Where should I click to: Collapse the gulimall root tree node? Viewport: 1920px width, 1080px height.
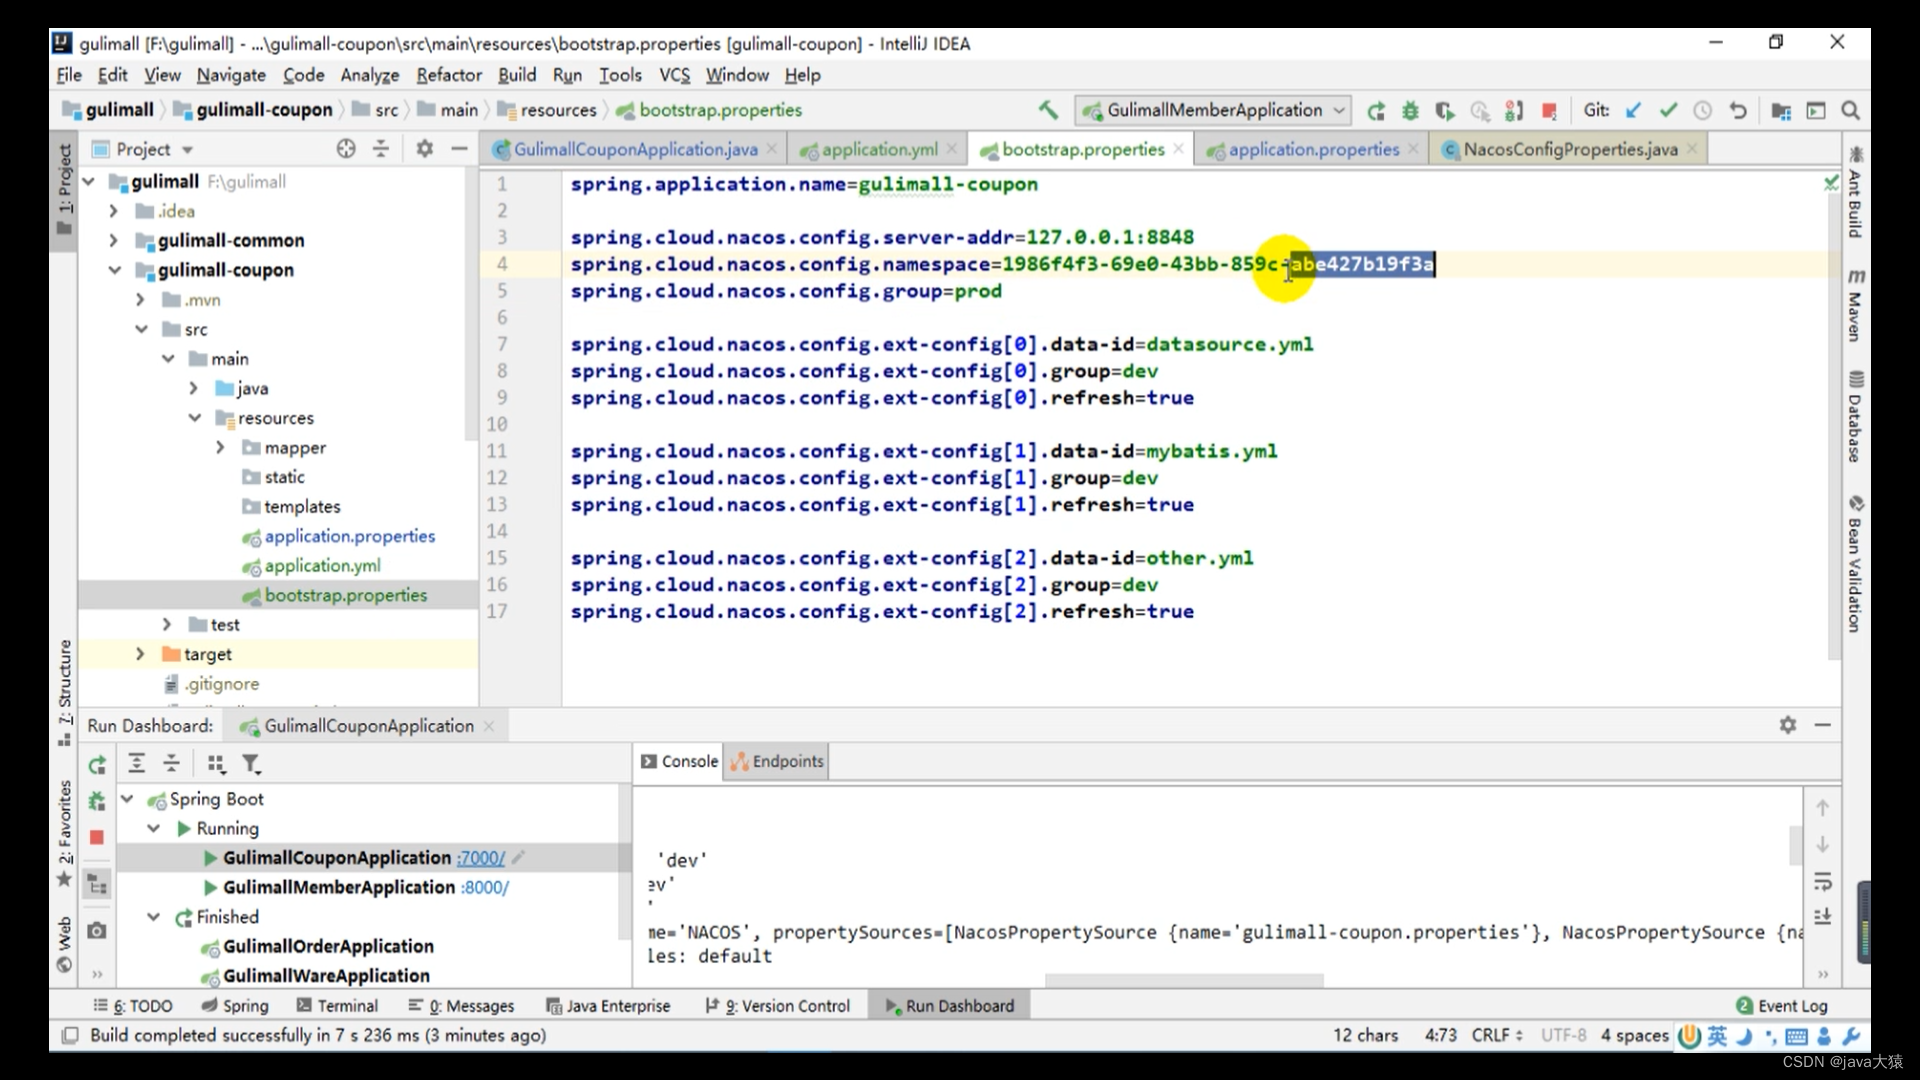(x=89, y=181)
